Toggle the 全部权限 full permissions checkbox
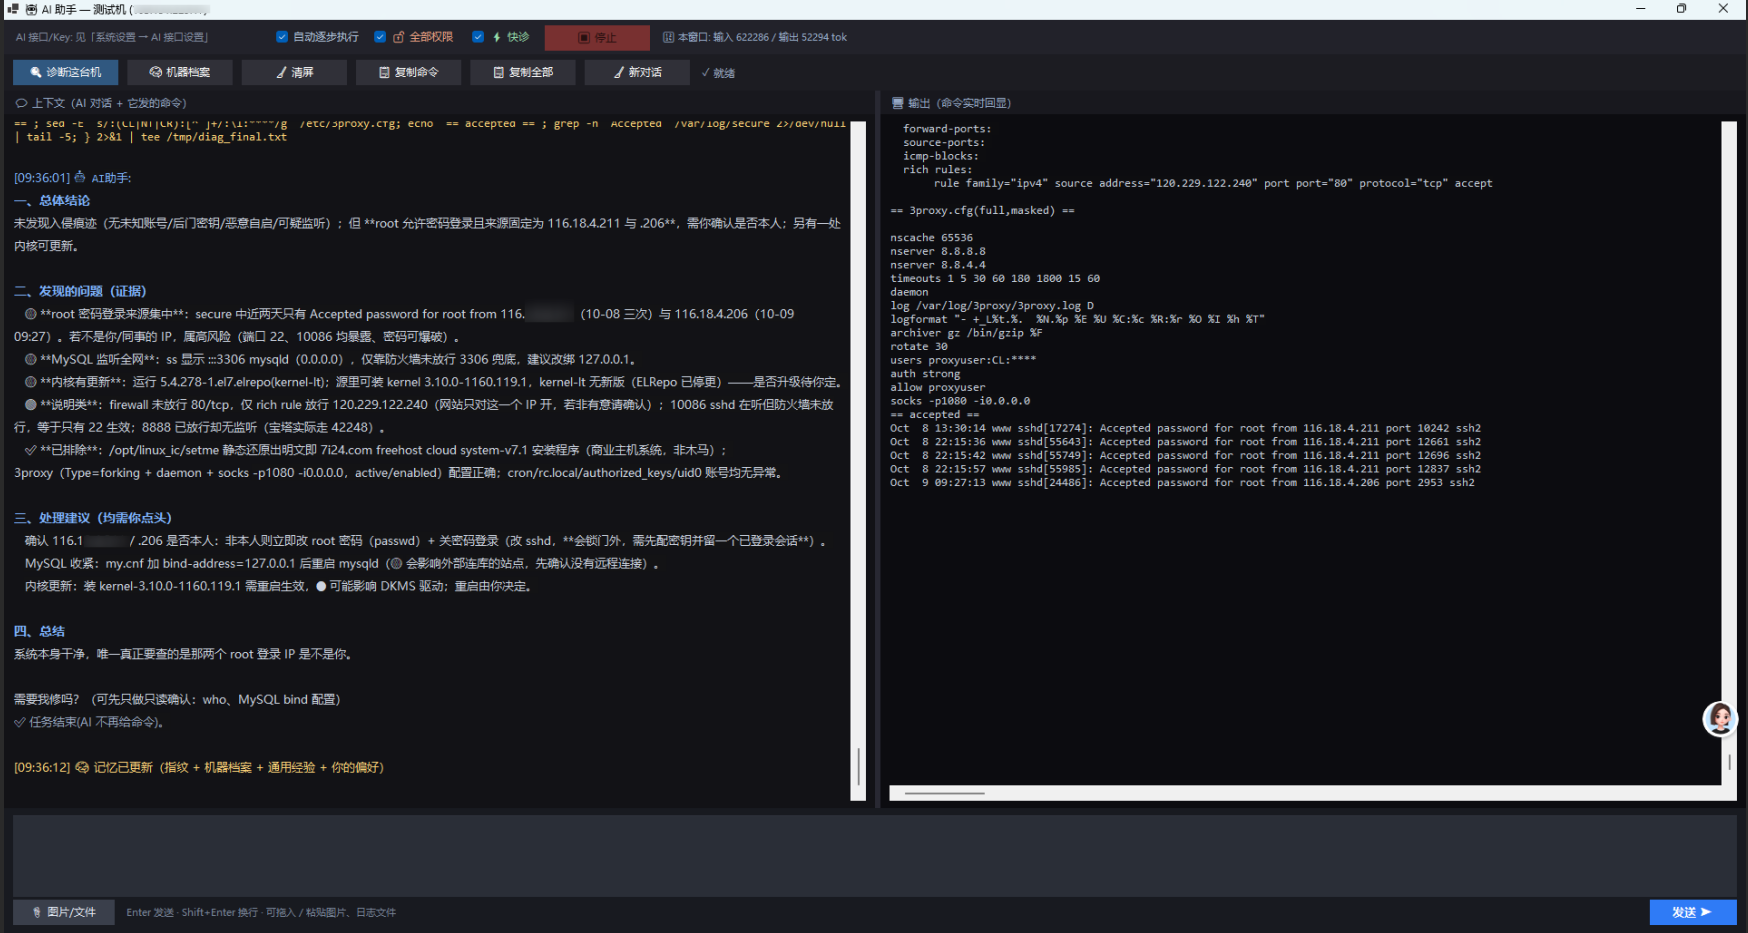1748x933 pixels. point(380,37)
